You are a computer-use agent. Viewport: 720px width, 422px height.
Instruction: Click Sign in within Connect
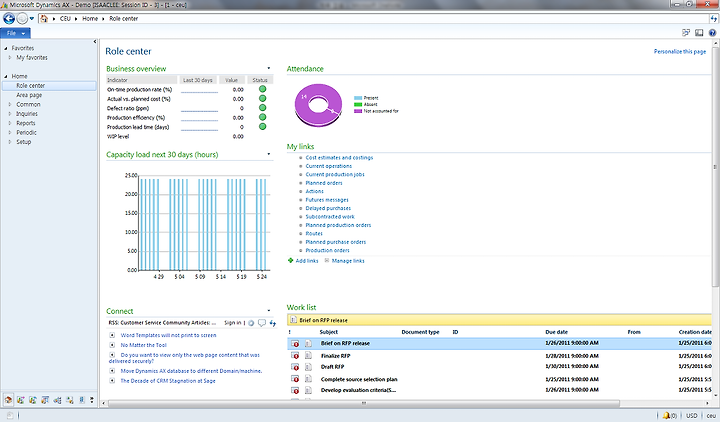pos(232,323)
